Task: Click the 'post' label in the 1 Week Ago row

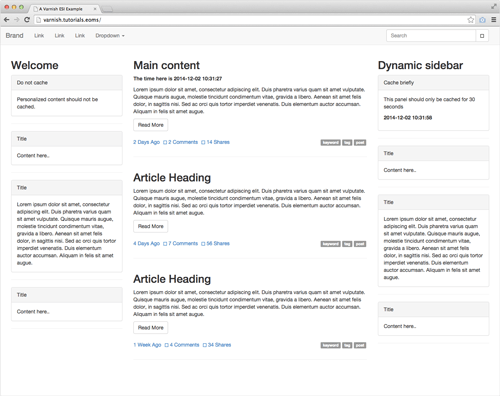Action: click(x=360, y=345)
